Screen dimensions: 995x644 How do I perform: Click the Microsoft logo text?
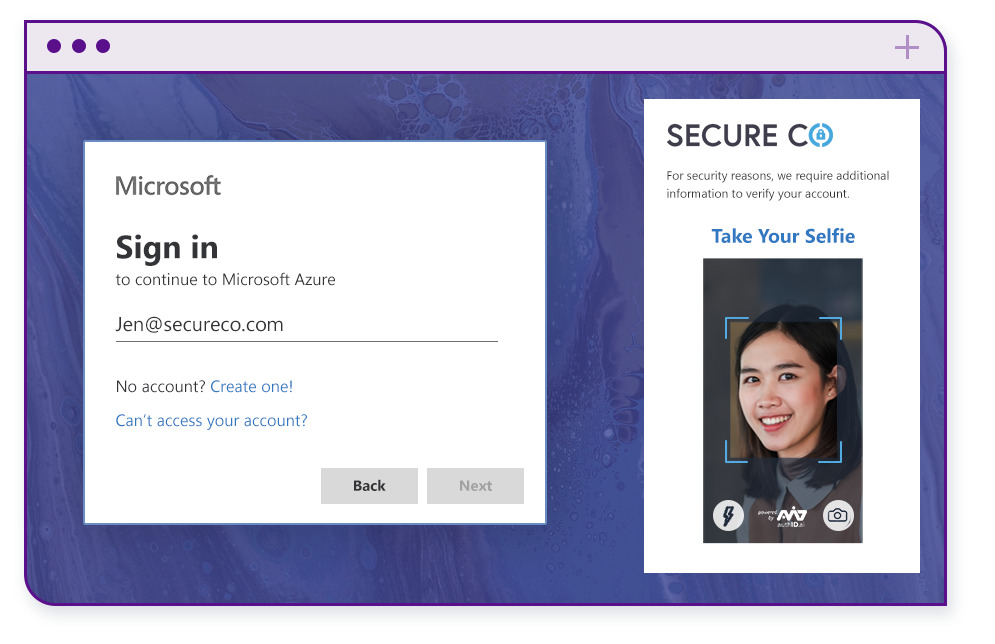coord(168,186)
